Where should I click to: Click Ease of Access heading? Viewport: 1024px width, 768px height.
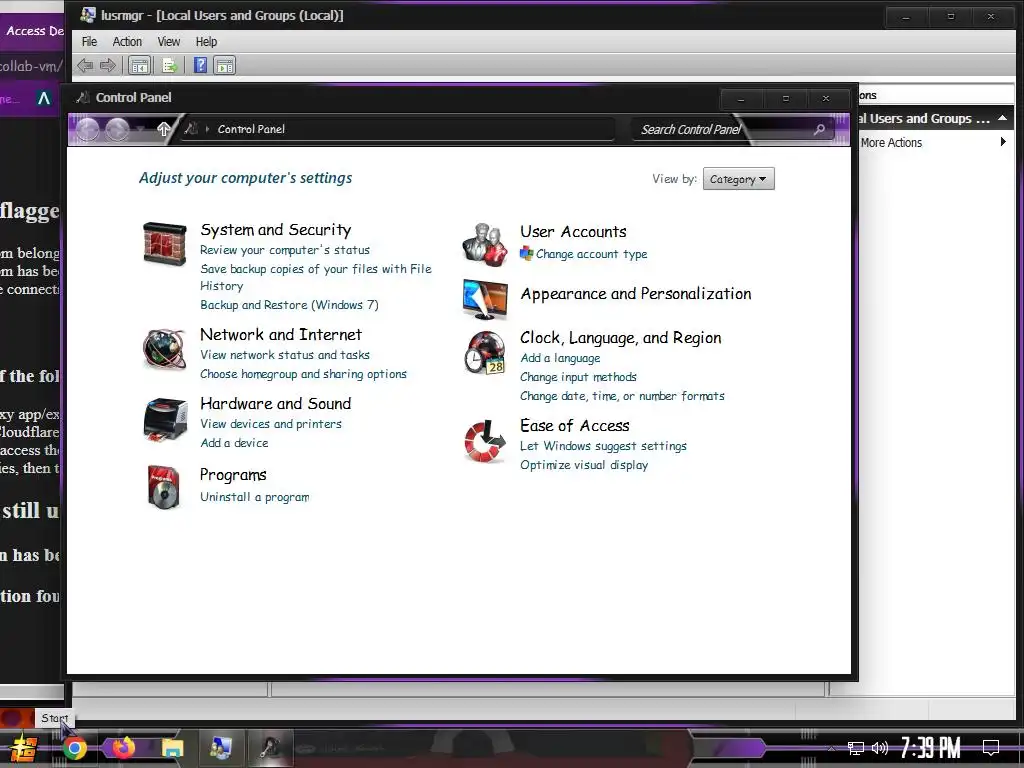pos(575,426)
